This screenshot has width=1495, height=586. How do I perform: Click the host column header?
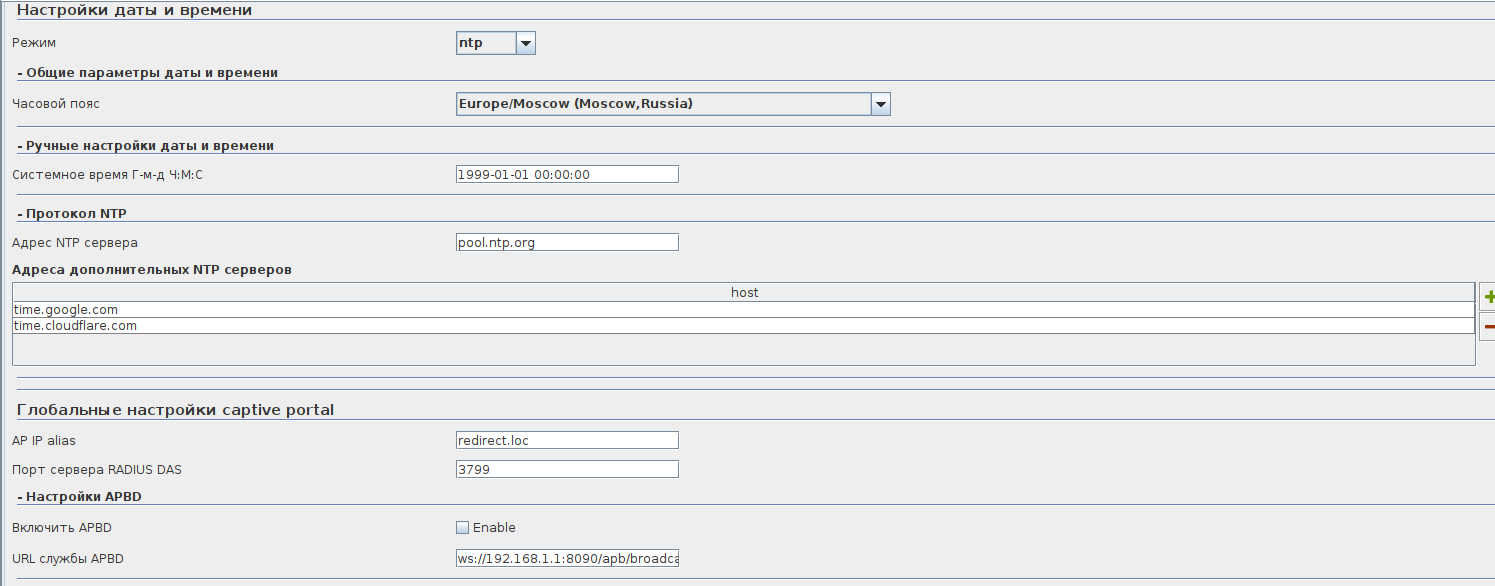743,292
